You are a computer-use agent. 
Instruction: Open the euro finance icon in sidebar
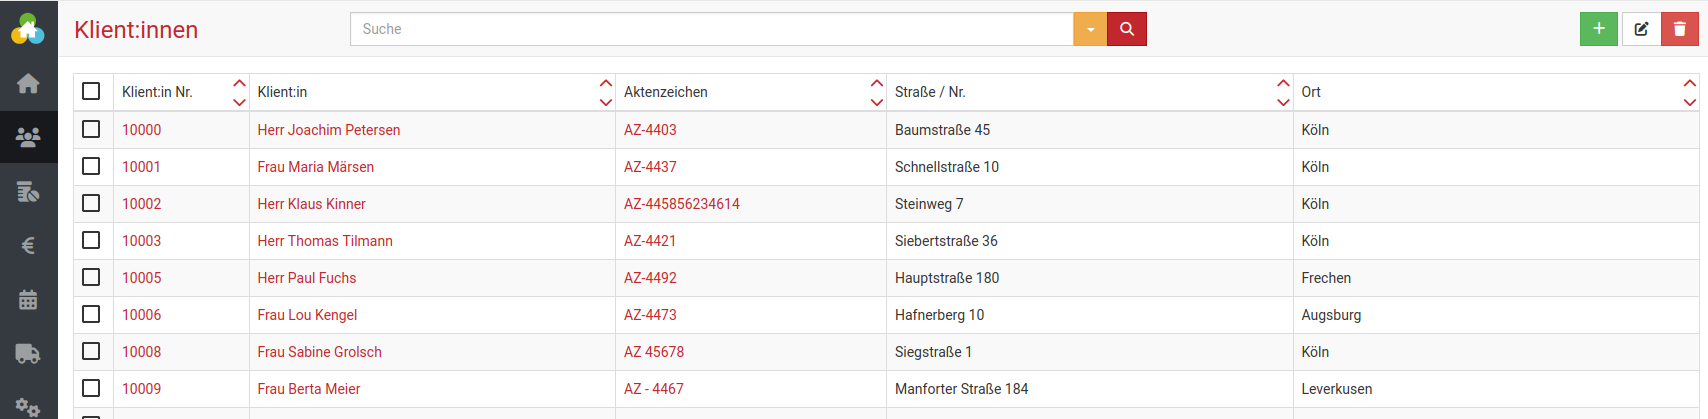click(28, 245)
